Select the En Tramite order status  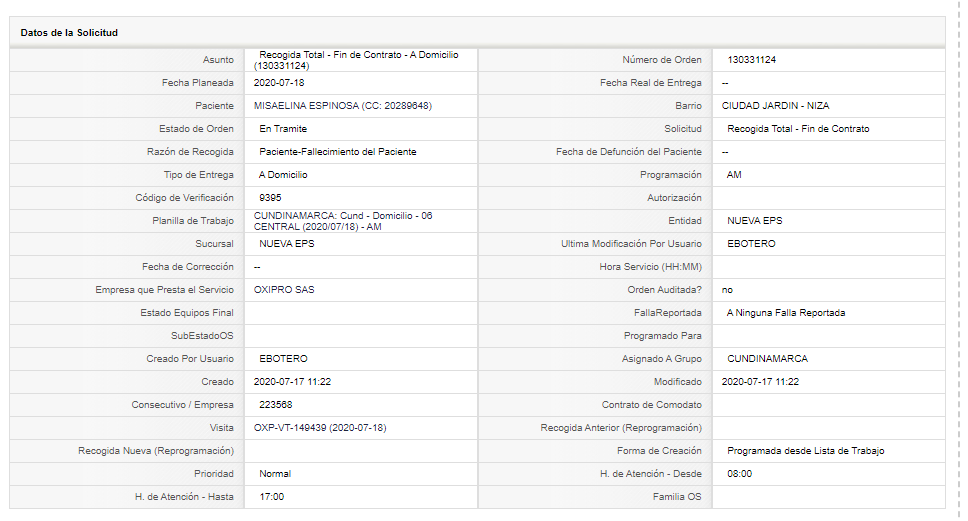point(283,129)
